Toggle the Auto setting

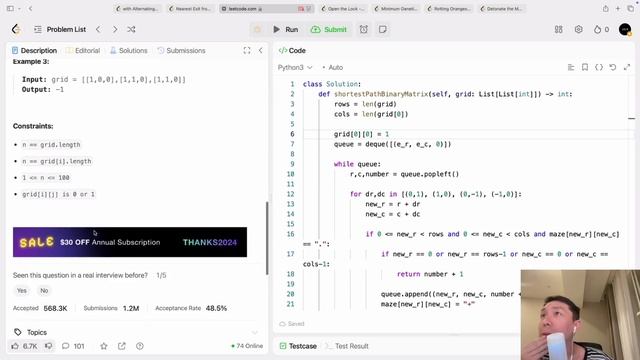click(333, 67)
